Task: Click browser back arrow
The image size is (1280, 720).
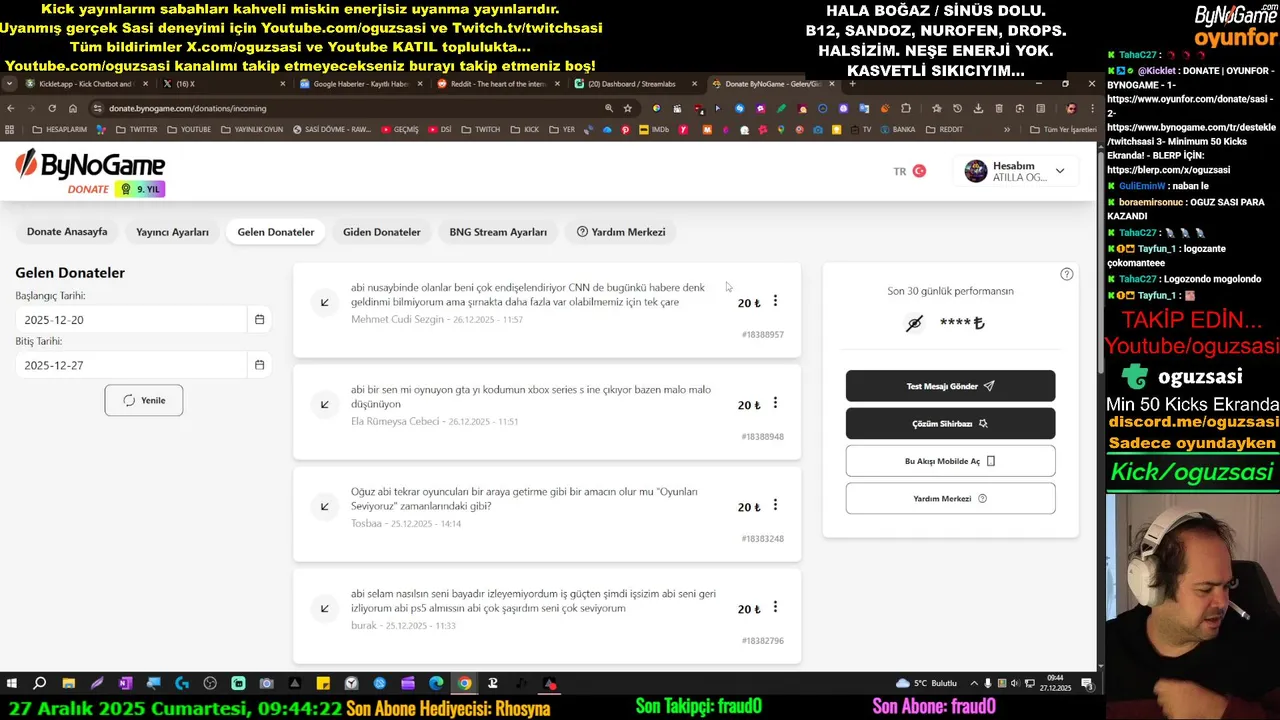Action: [x=11, y=108]
